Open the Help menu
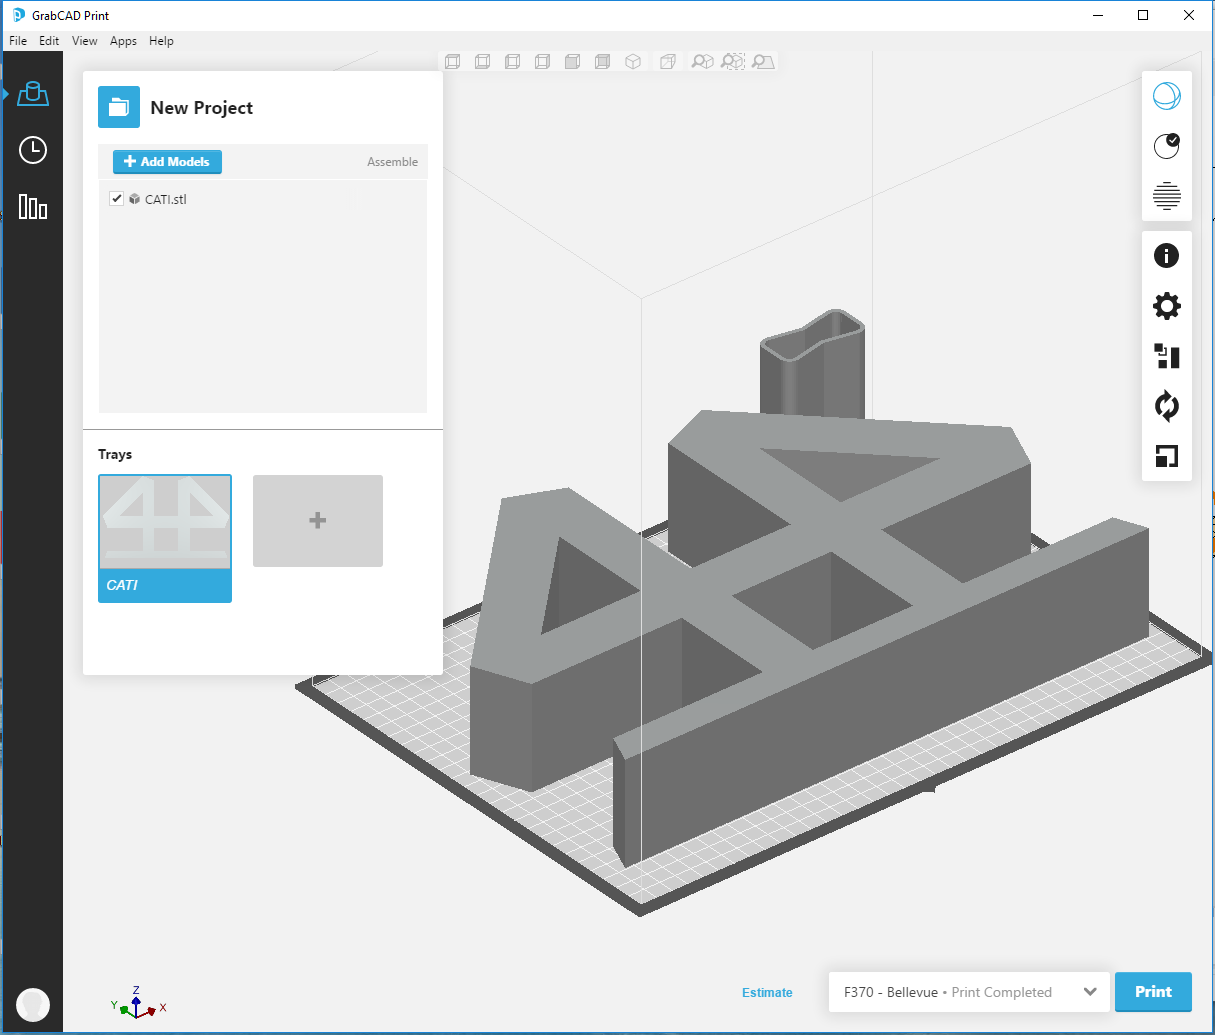Image resolution: width=1215 pixels, height=1035 pixels. coord(161,41)
